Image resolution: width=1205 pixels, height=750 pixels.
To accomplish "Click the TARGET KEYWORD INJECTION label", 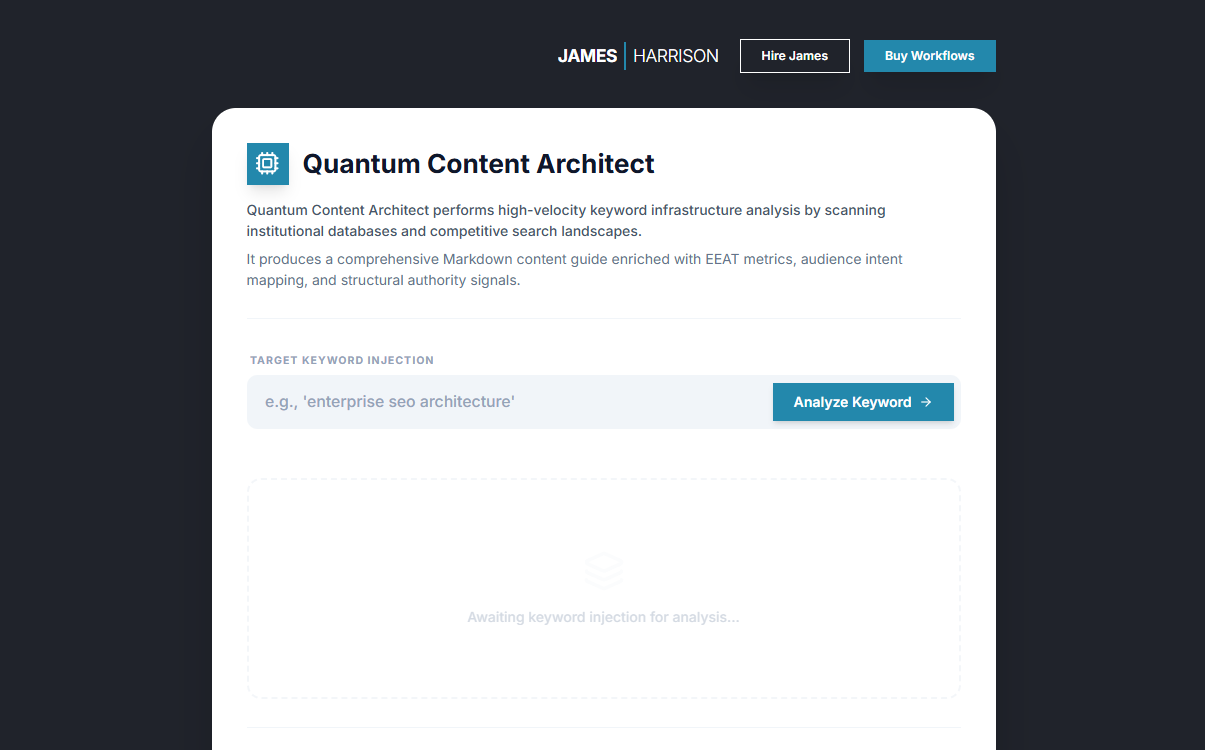I will click(x=341, y=360).
